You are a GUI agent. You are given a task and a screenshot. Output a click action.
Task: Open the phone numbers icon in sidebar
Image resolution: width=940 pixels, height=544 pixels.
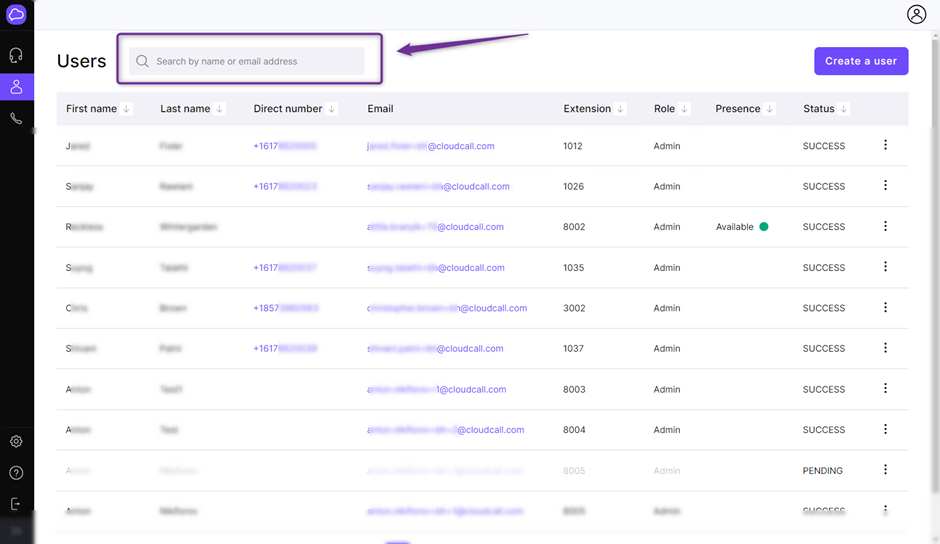pyautogui.click(x=16, y=119)
